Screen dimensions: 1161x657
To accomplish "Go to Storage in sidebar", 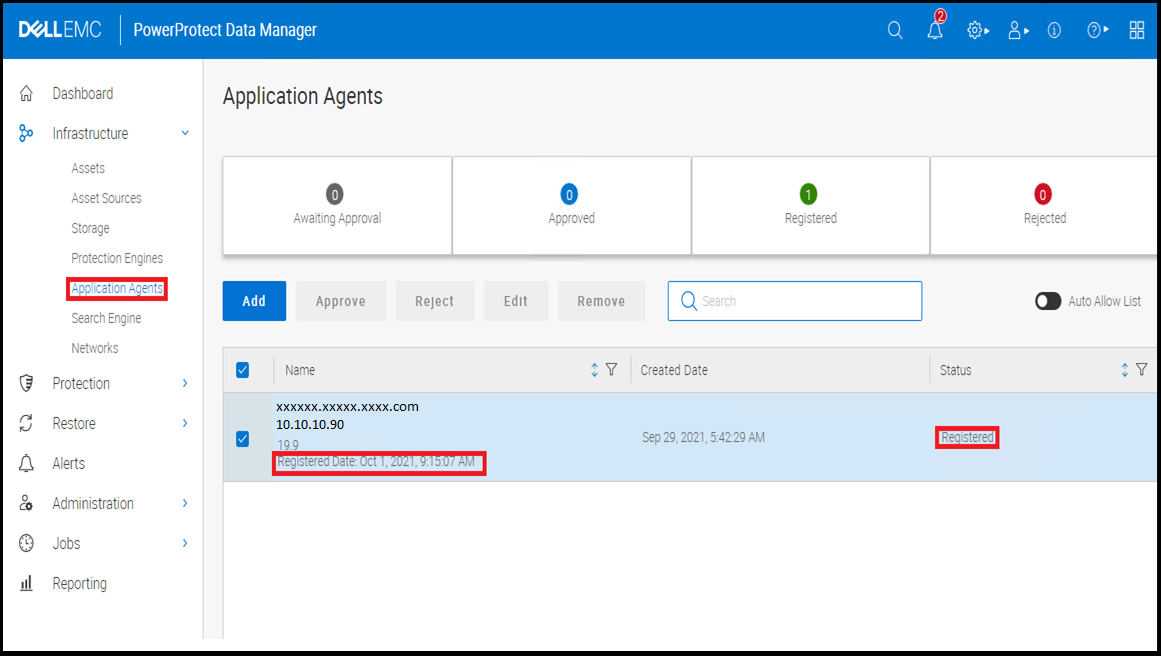I will coord(90,228).
